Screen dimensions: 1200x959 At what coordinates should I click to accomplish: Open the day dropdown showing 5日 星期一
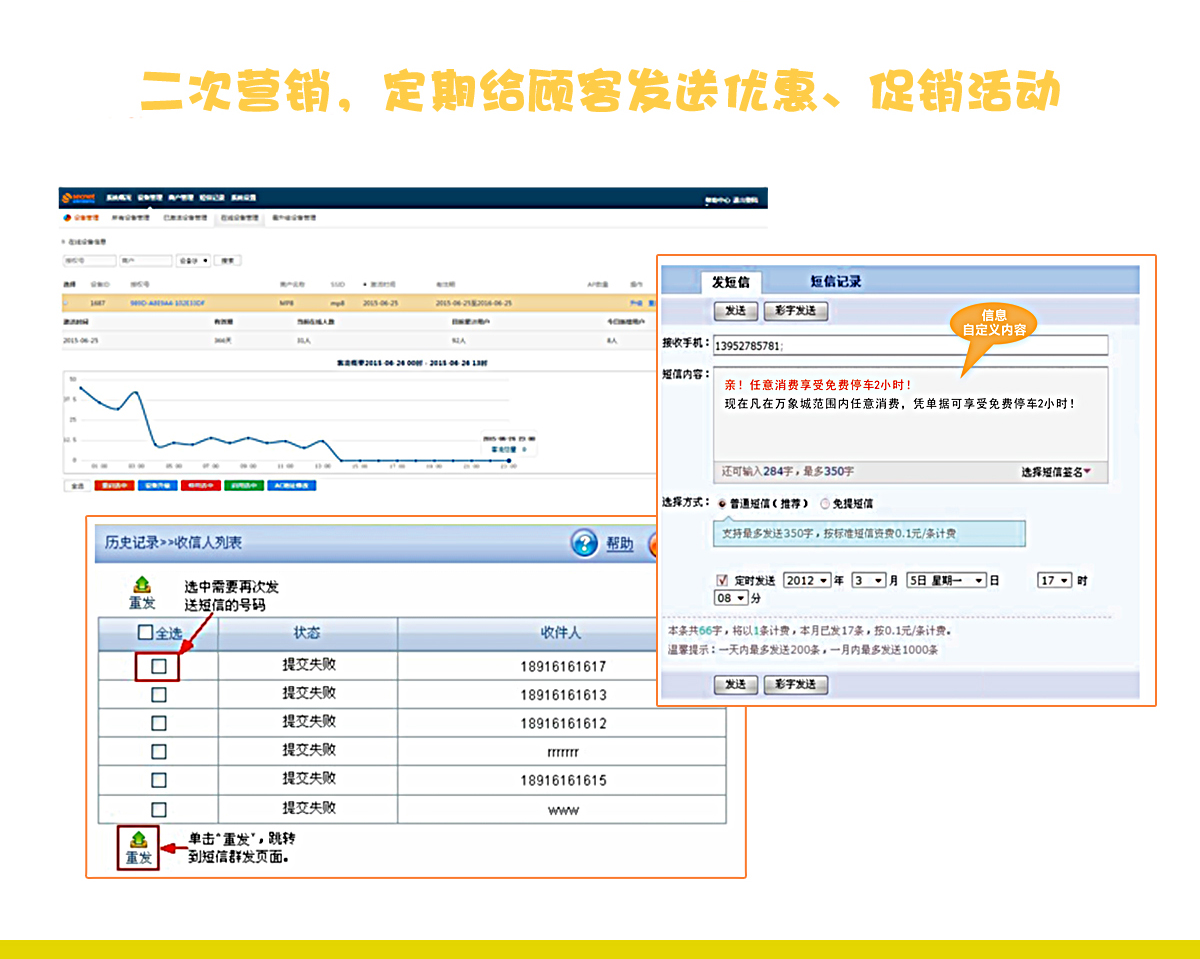[x=946, y=580]
